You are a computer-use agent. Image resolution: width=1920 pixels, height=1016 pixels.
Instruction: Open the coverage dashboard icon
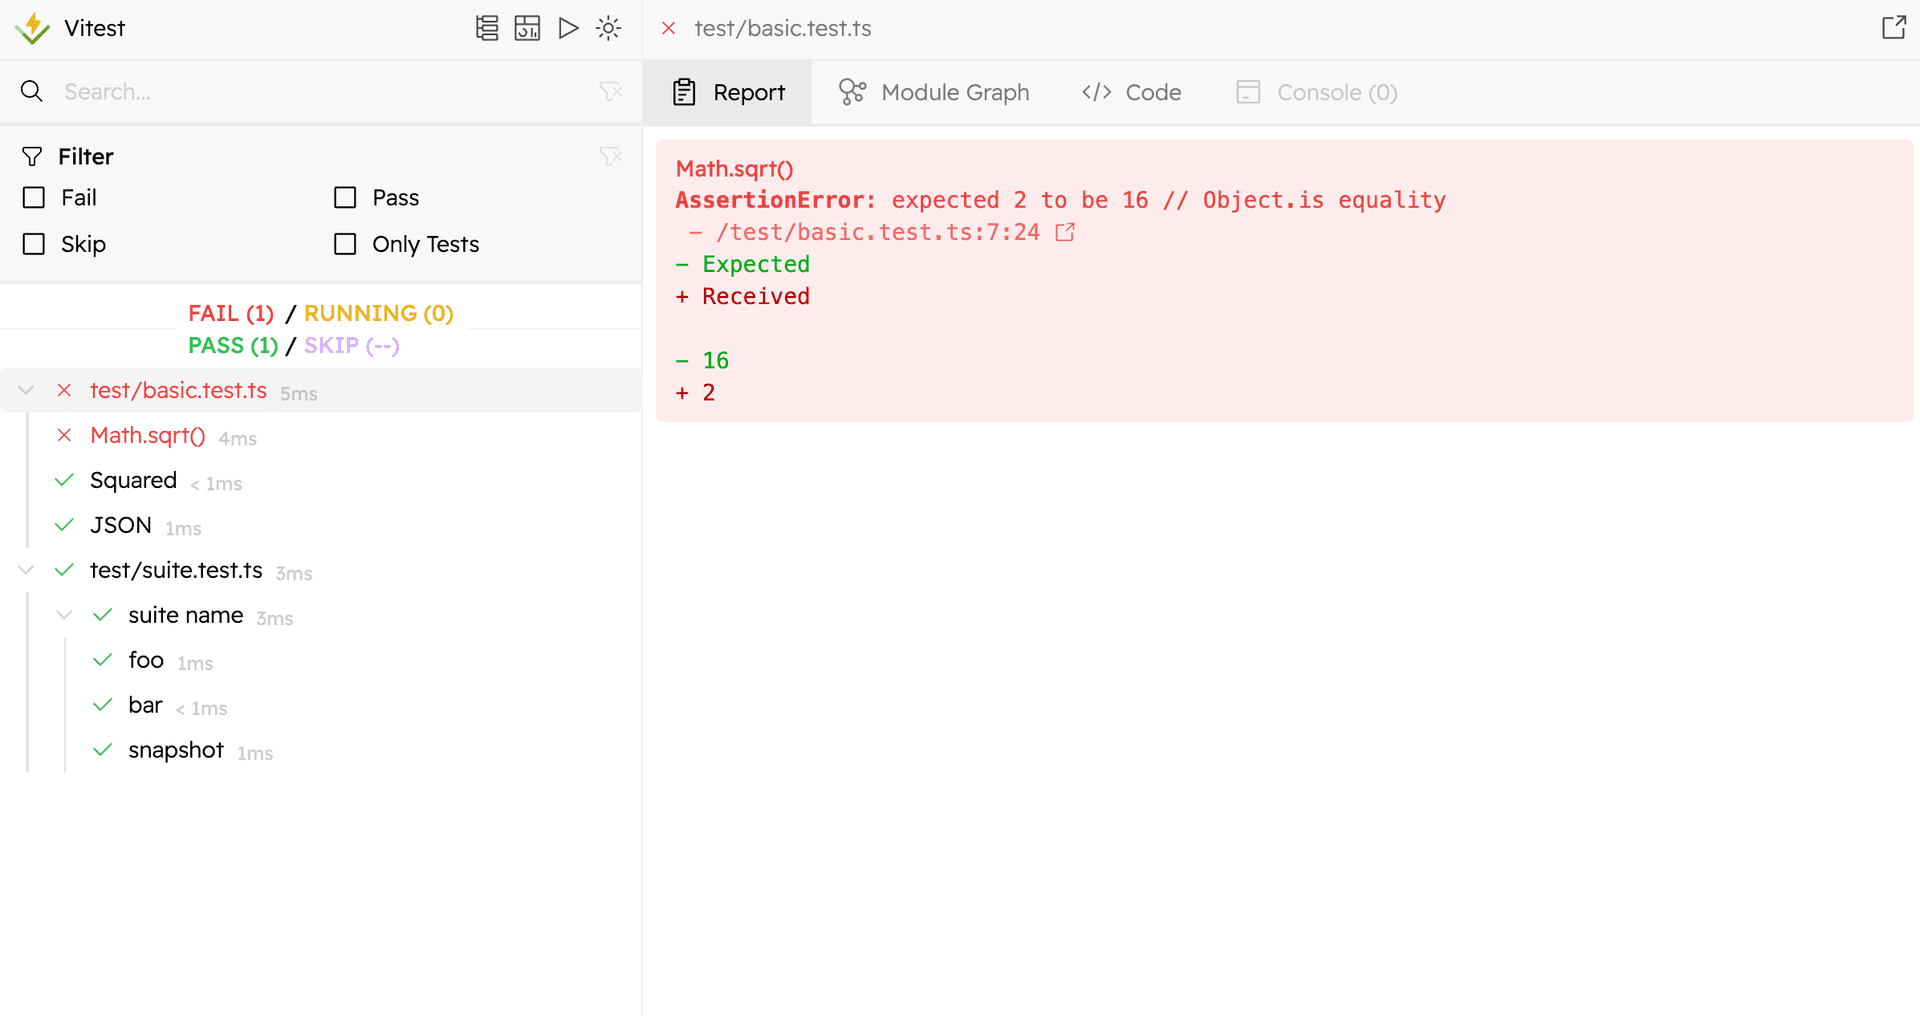(x=527, y=28)
